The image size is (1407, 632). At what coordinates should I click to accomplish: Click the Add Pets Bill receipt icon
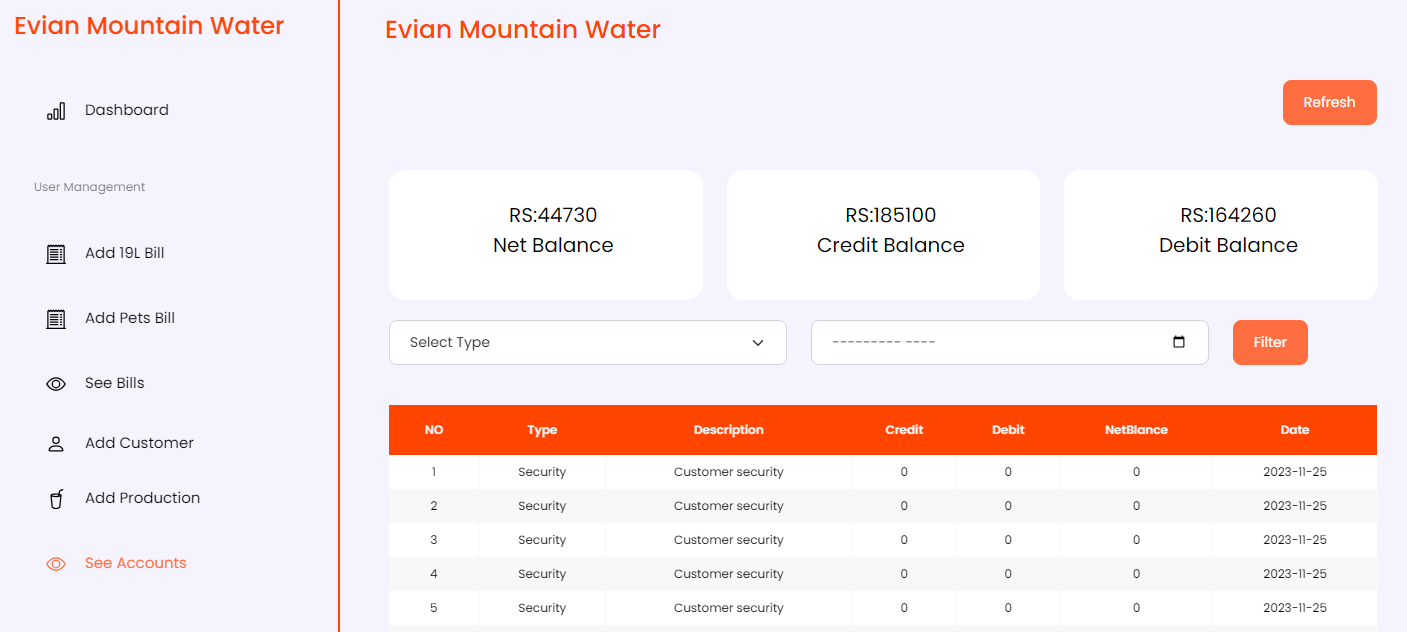click(x=56, y=319)
